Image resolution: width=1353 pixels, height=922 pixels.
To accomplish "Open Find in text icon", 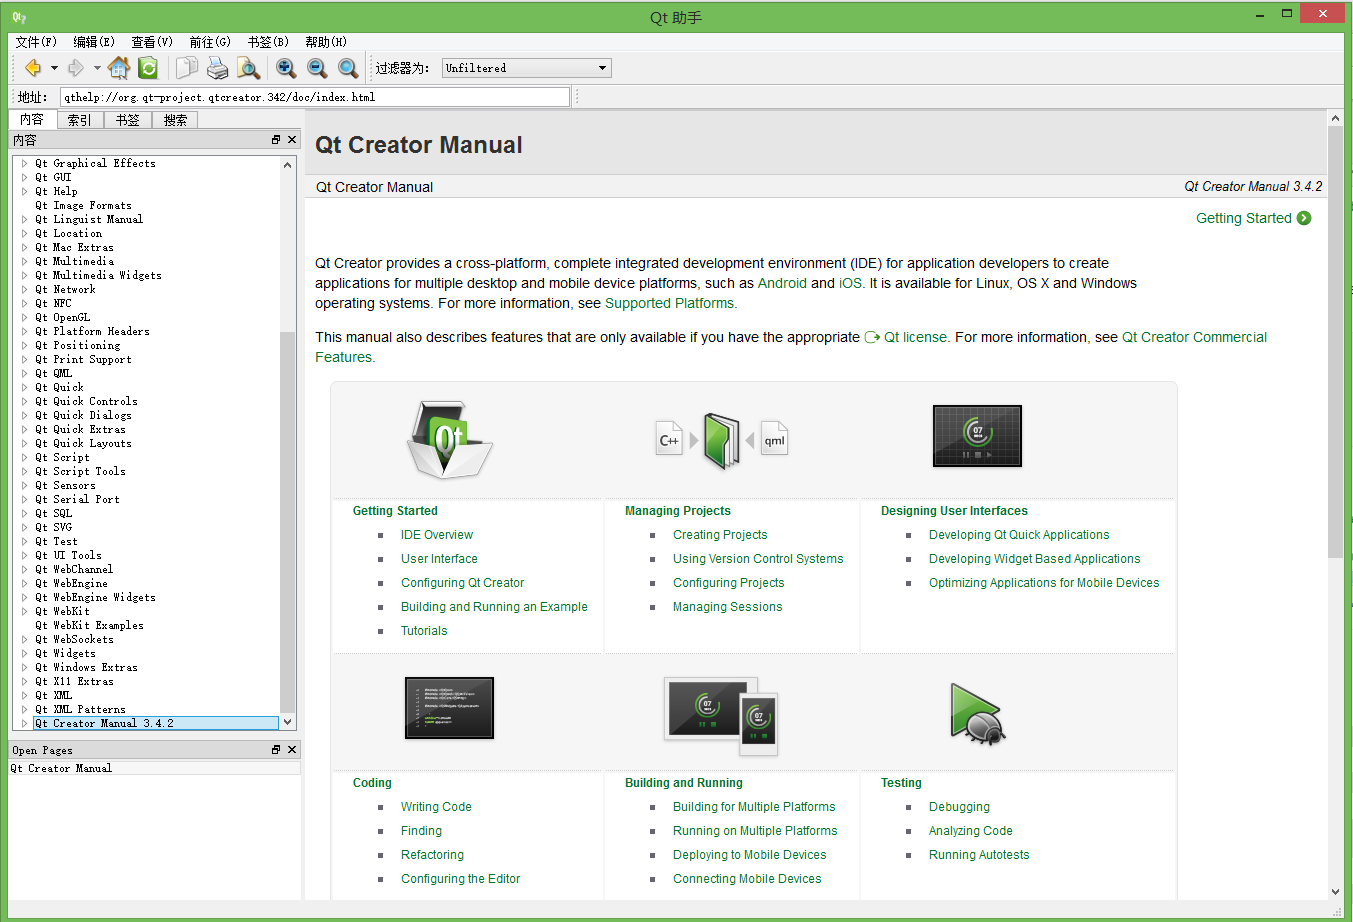I will point(248,68).
